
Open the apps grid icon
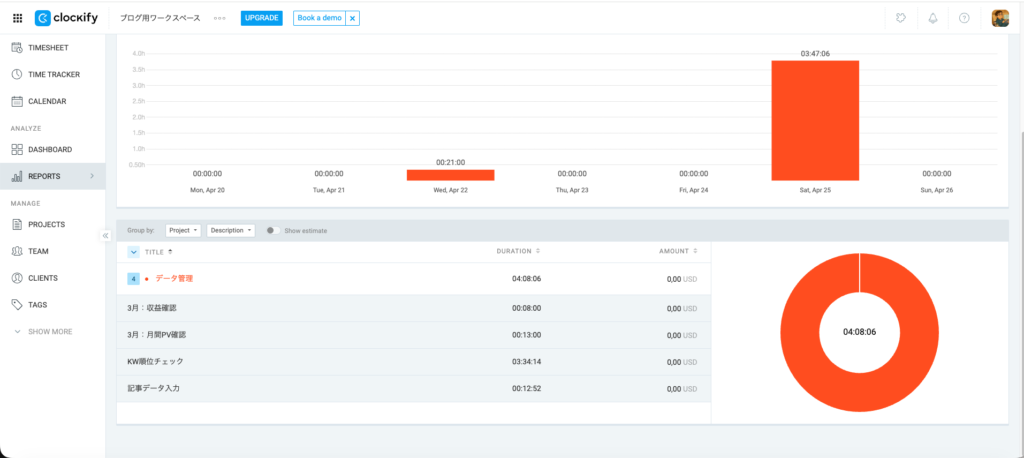(x=17, y=18)
